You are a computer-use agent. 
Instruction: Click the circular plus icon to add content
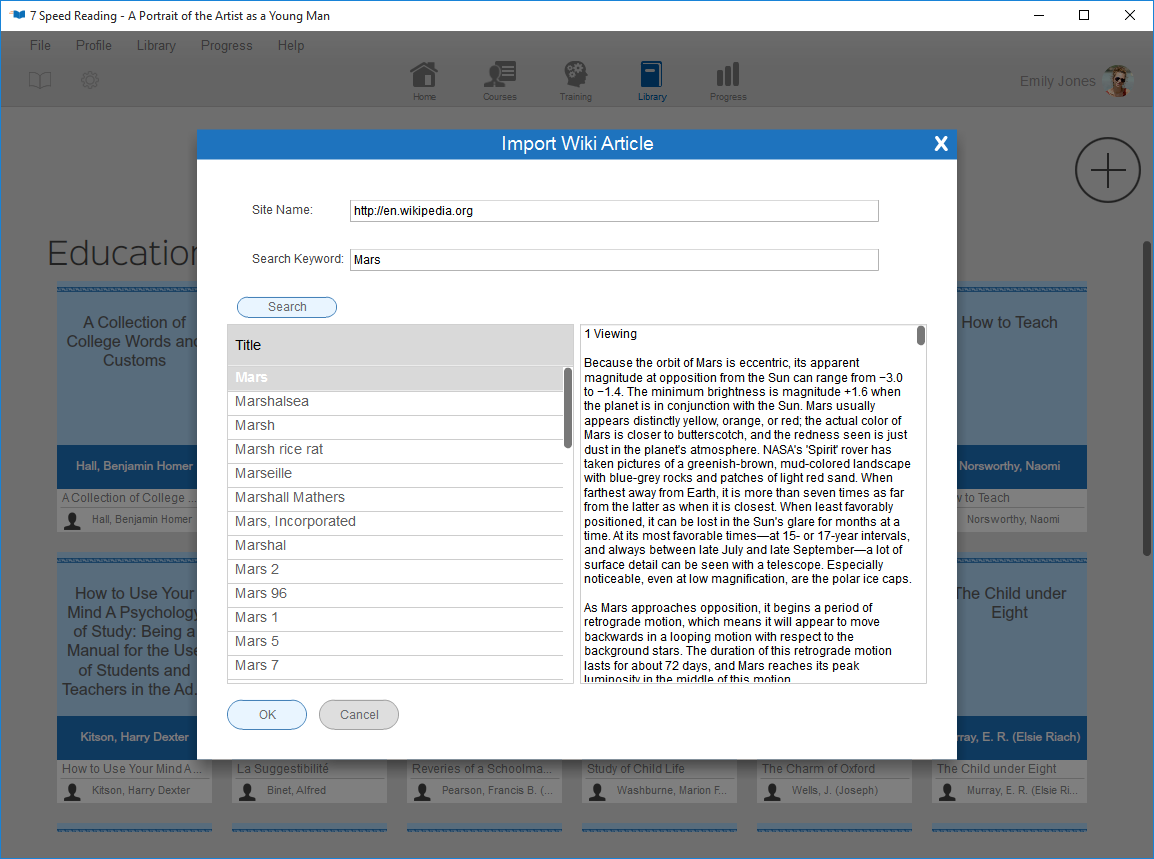(1108, 170)
